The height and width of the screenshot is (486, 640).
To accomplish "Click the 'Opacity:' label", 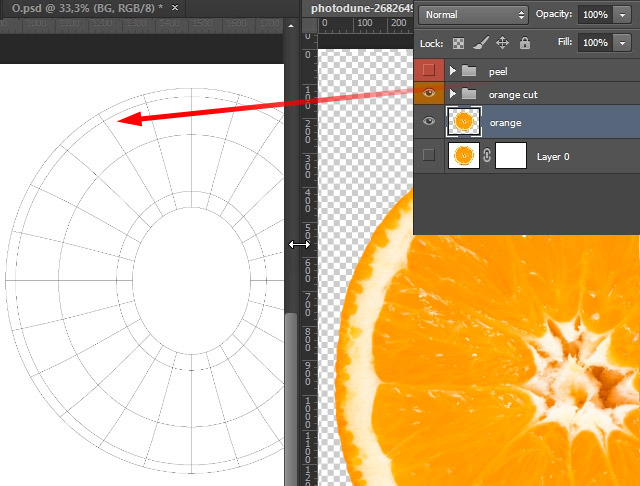I will [x=554, y=14].
